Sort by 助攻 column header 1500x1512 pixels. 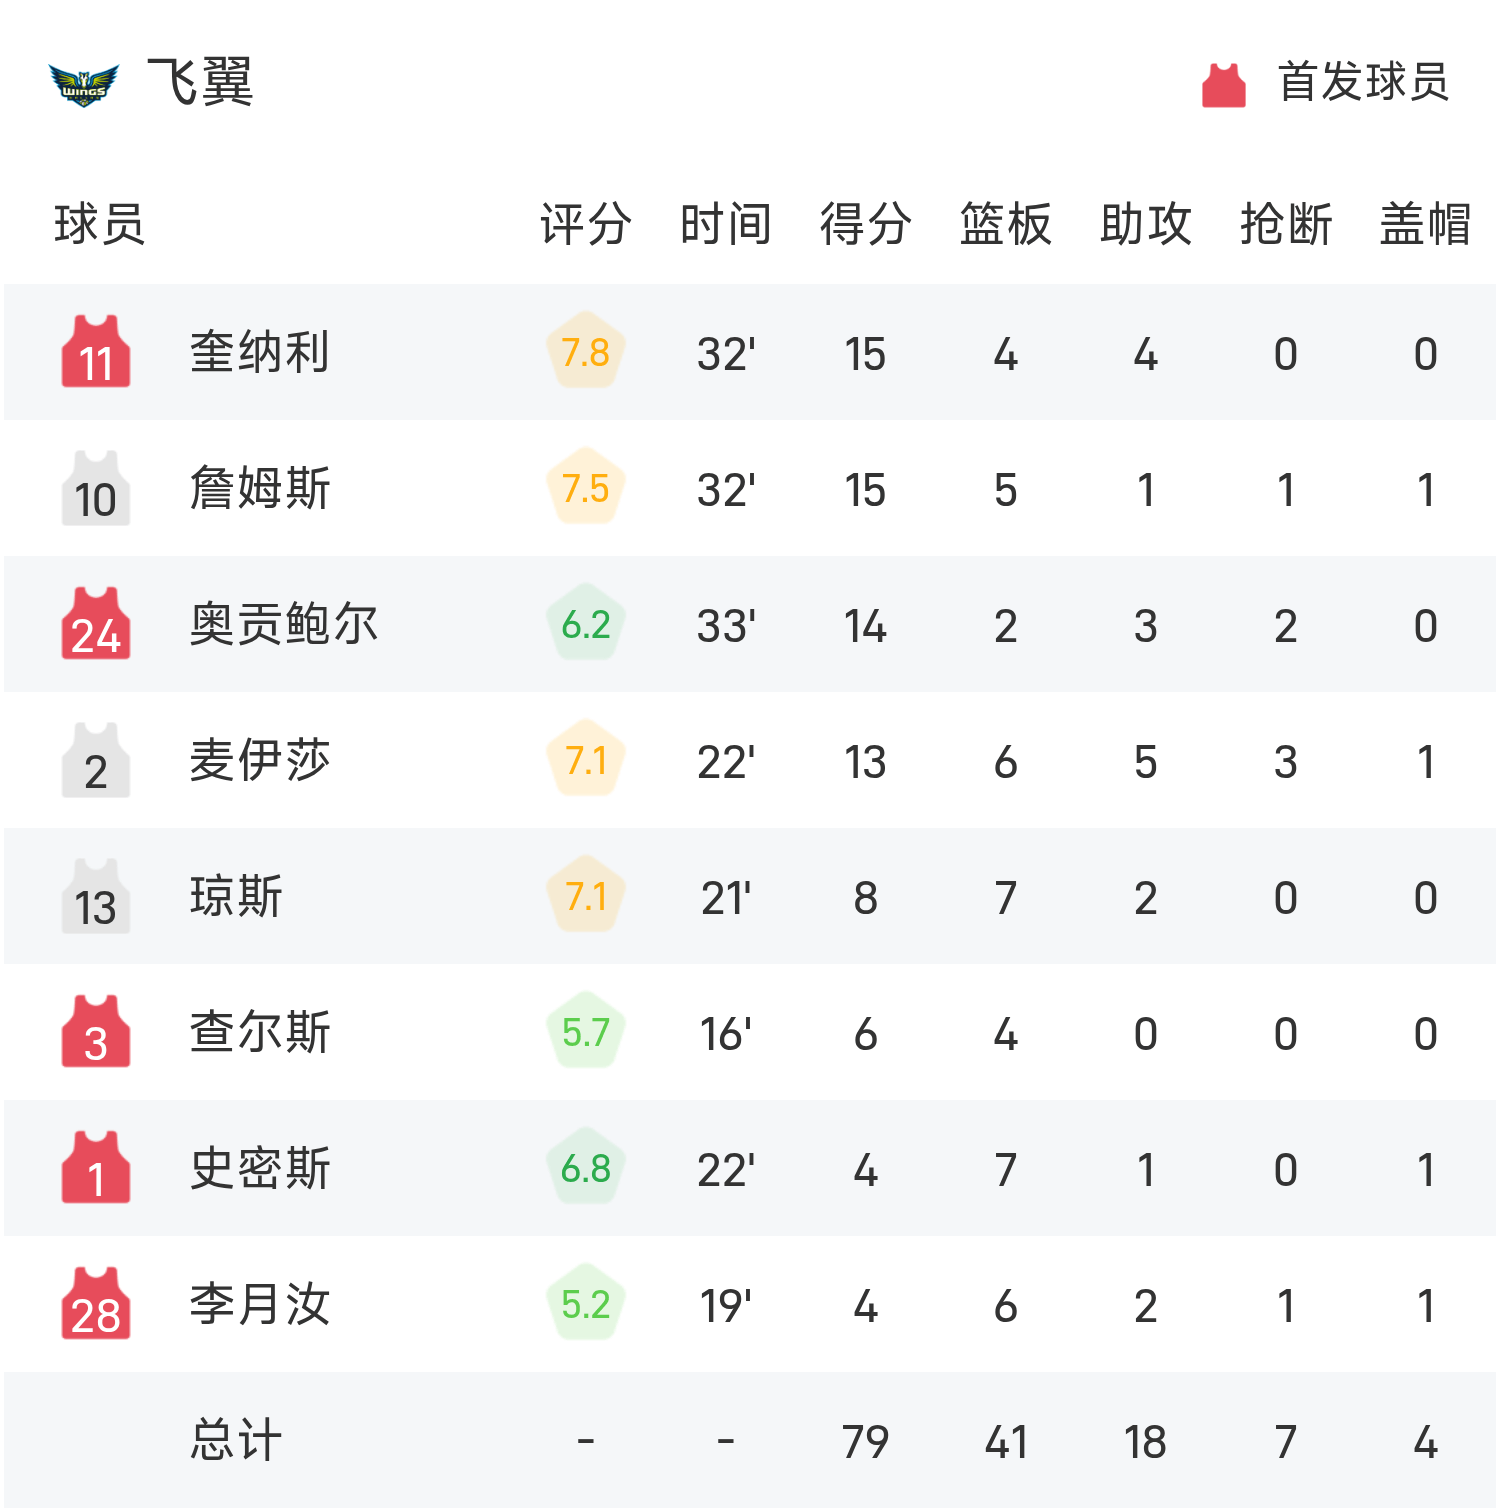[x=1145, y=224]
